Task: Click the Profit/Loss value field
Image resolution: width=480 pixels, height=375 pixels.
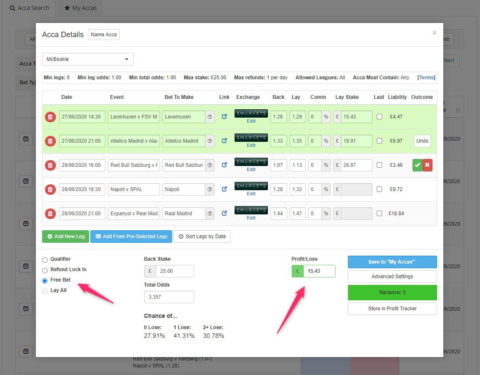Action: (319, 271)
